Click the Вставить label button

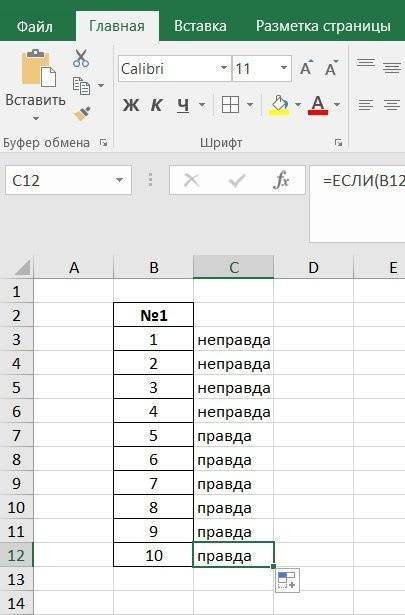[35, 100]
